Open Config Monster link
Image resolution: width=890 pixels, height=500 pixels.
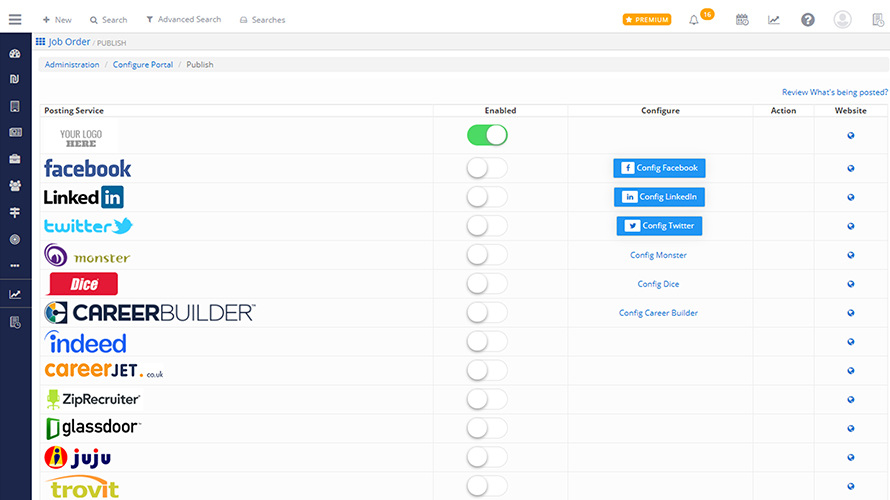coord(658,255)
